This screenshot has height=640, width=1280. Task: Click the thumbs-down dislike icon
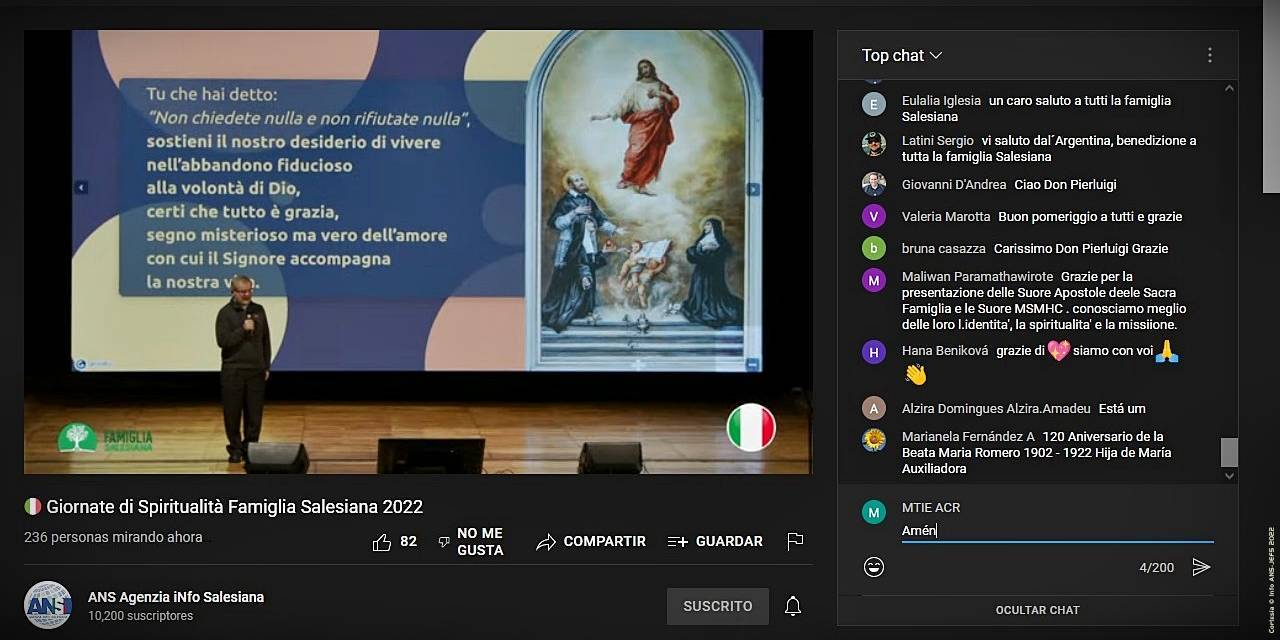click(x=444, y=542)
